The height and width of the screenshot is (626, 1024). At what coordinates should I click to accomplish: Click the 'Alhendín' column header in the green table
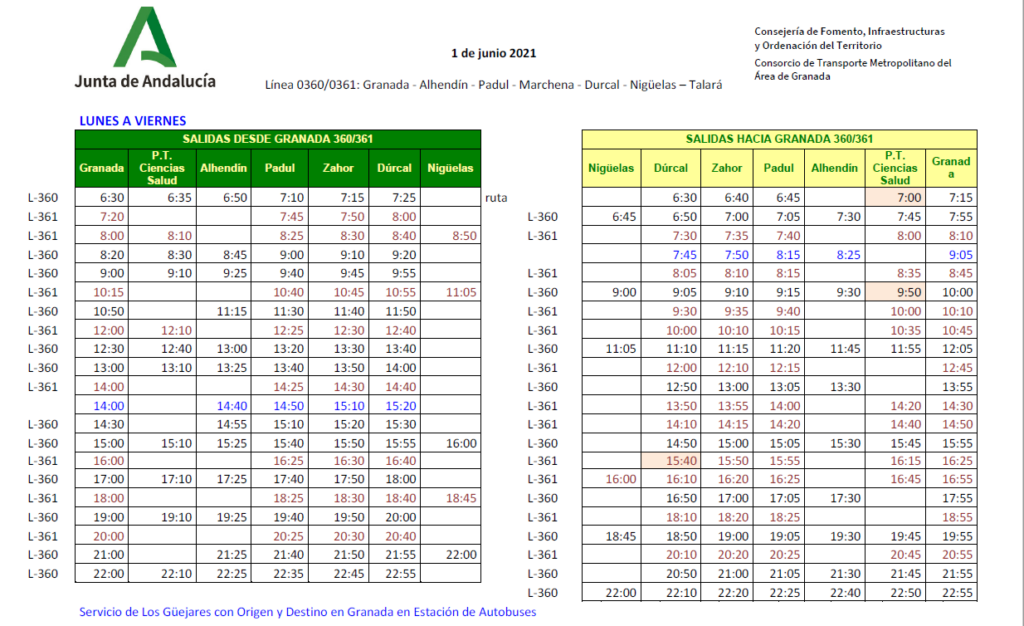pos(223,168)
